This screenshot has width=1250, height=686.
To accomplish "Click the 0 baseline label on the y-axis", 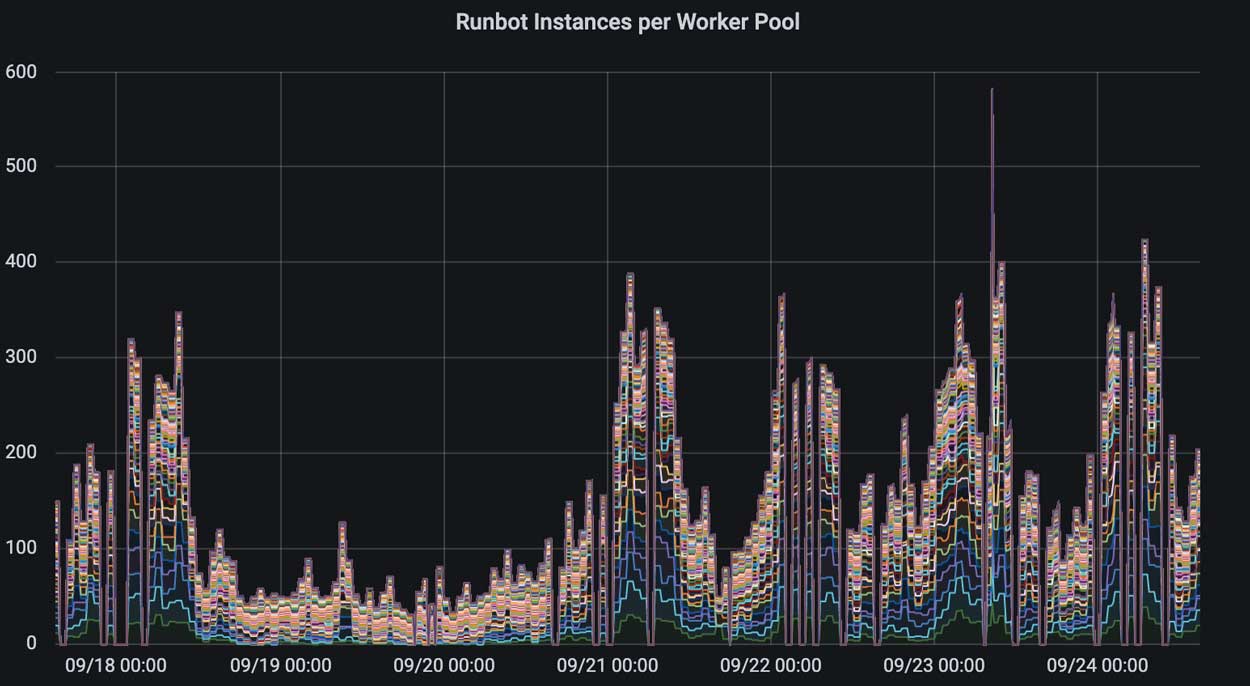I will [x=32, y=643].
